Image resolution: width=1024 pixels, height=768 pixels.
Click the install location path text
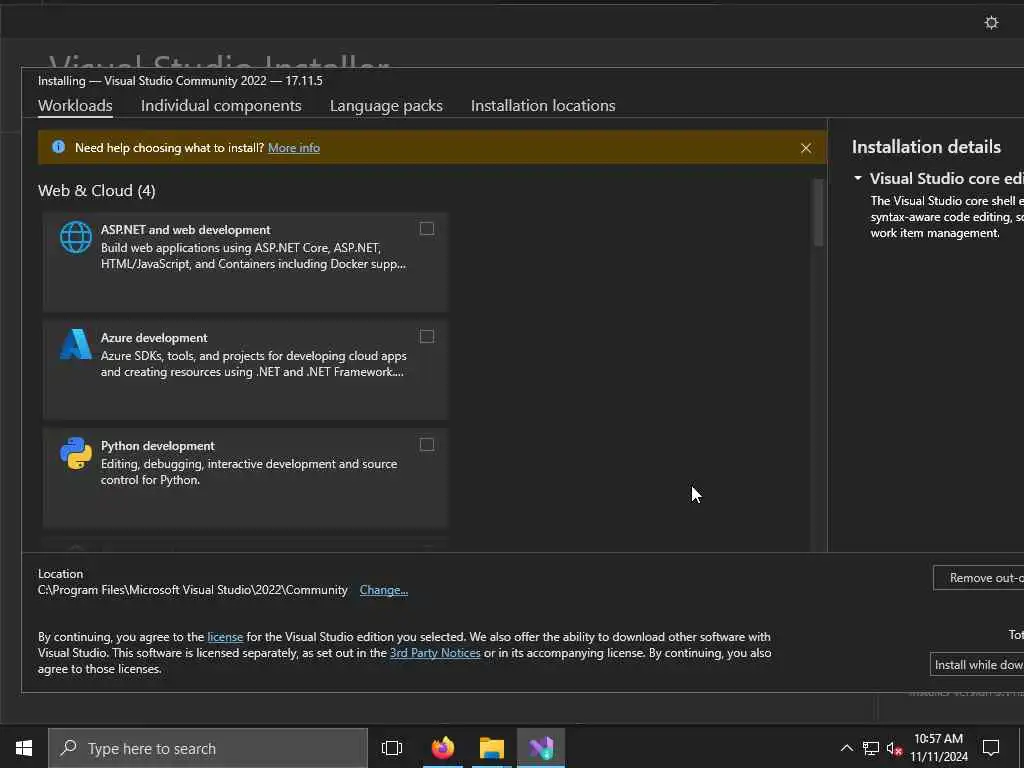coord(193,590)
